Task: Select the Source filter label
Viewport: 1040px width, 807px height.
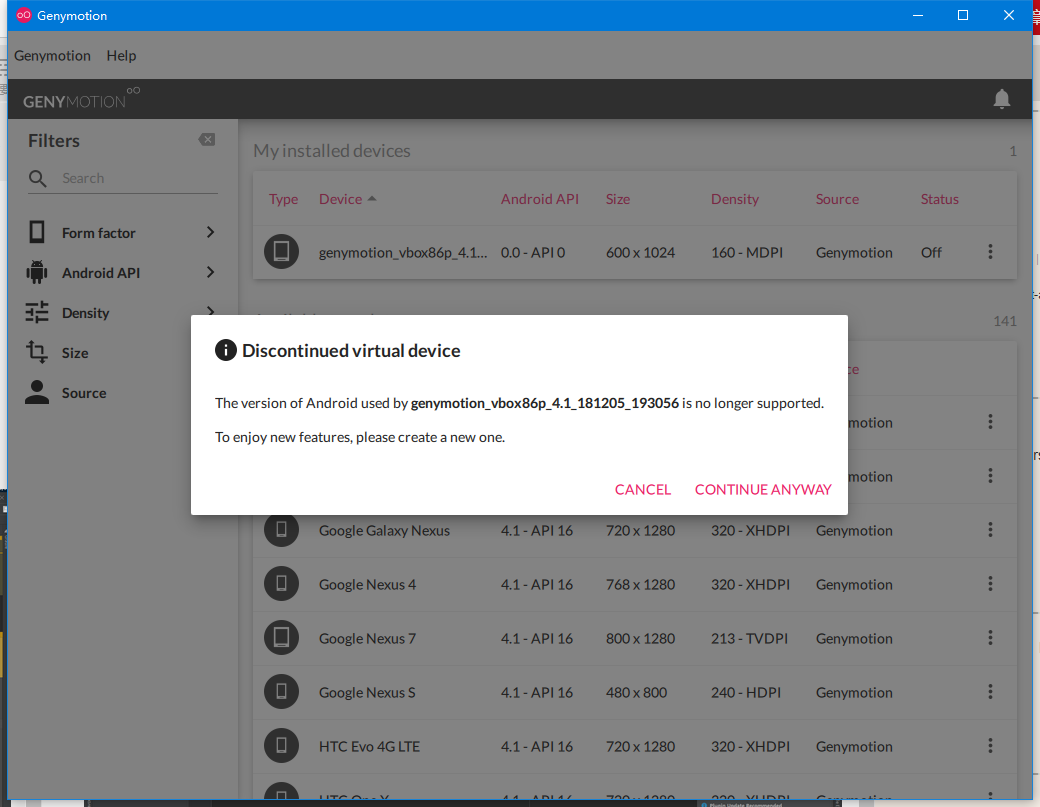Action: point(84,393)
